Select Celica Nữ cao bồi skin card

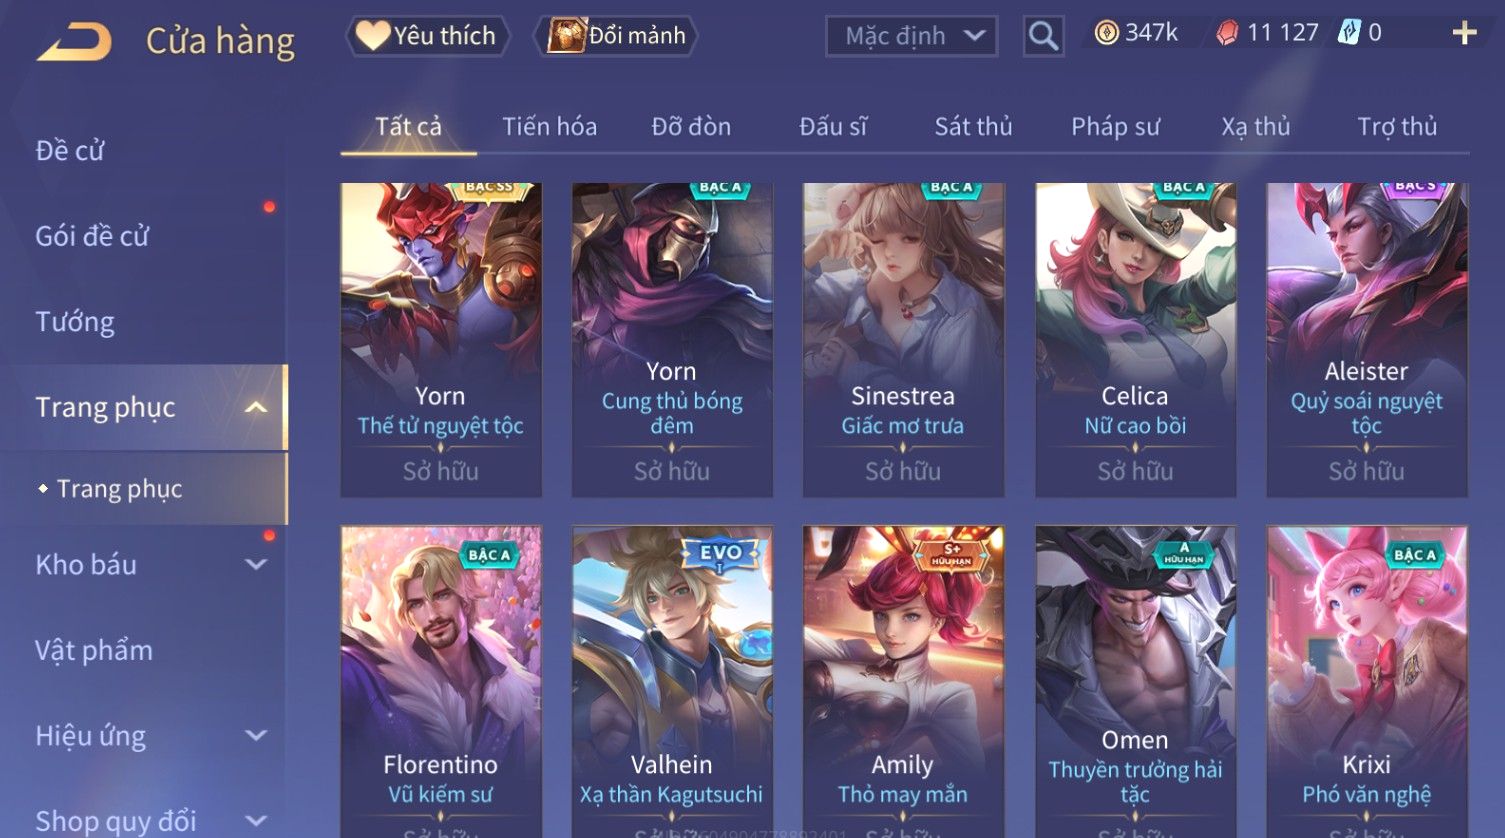coord(1135,340)
